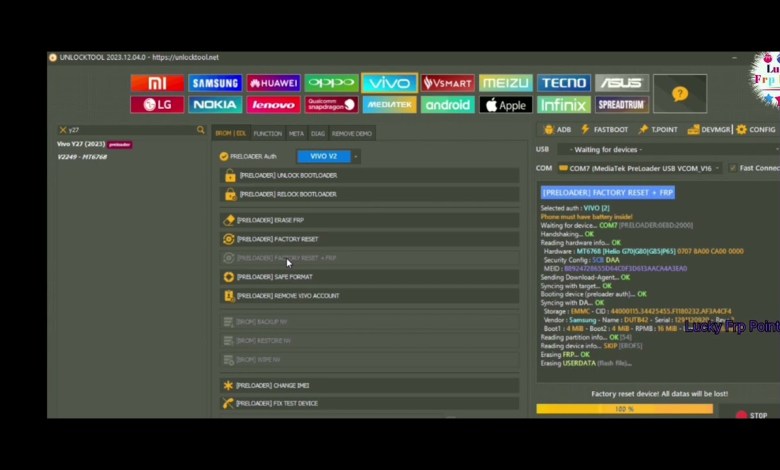The image size is (780, 470).
Task: Select the LG brand tile
Action: [x=157, y=104]
